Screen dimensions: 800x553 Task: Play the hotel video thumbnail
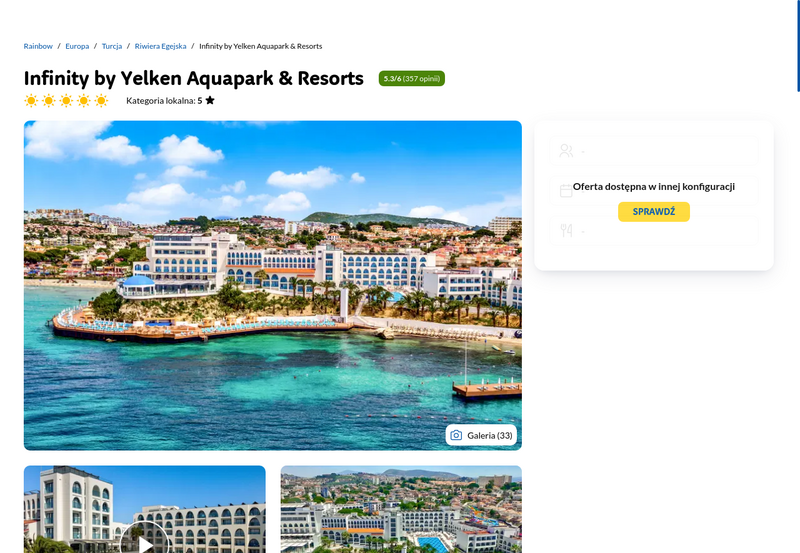tap(144, 542)
